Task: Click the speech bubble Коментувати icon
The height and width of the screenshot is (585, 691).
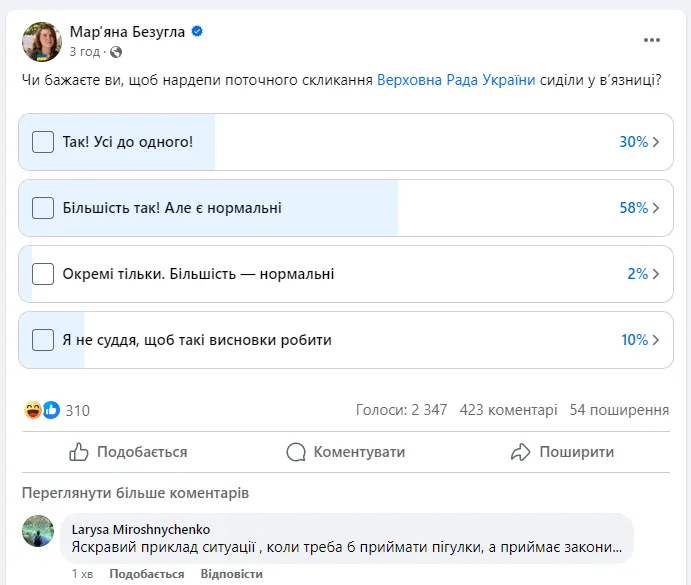Action: (x=296, y=452)
